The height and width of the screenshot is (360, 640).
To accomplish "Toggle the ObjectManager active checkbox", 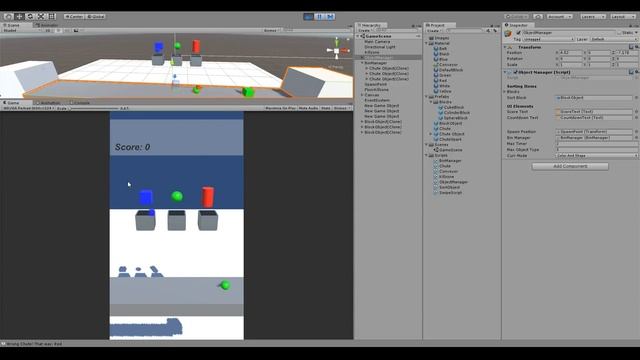I will [x=518, y=33].
